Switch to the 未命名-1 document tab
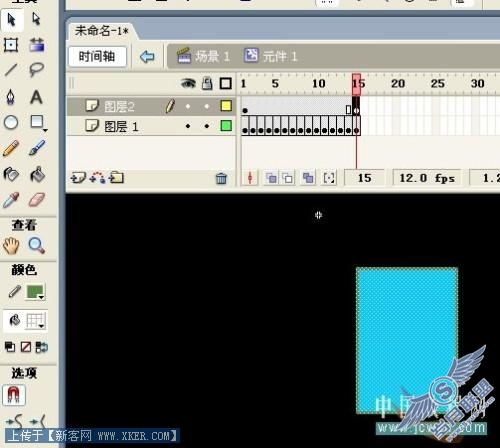 click(101, 31)
